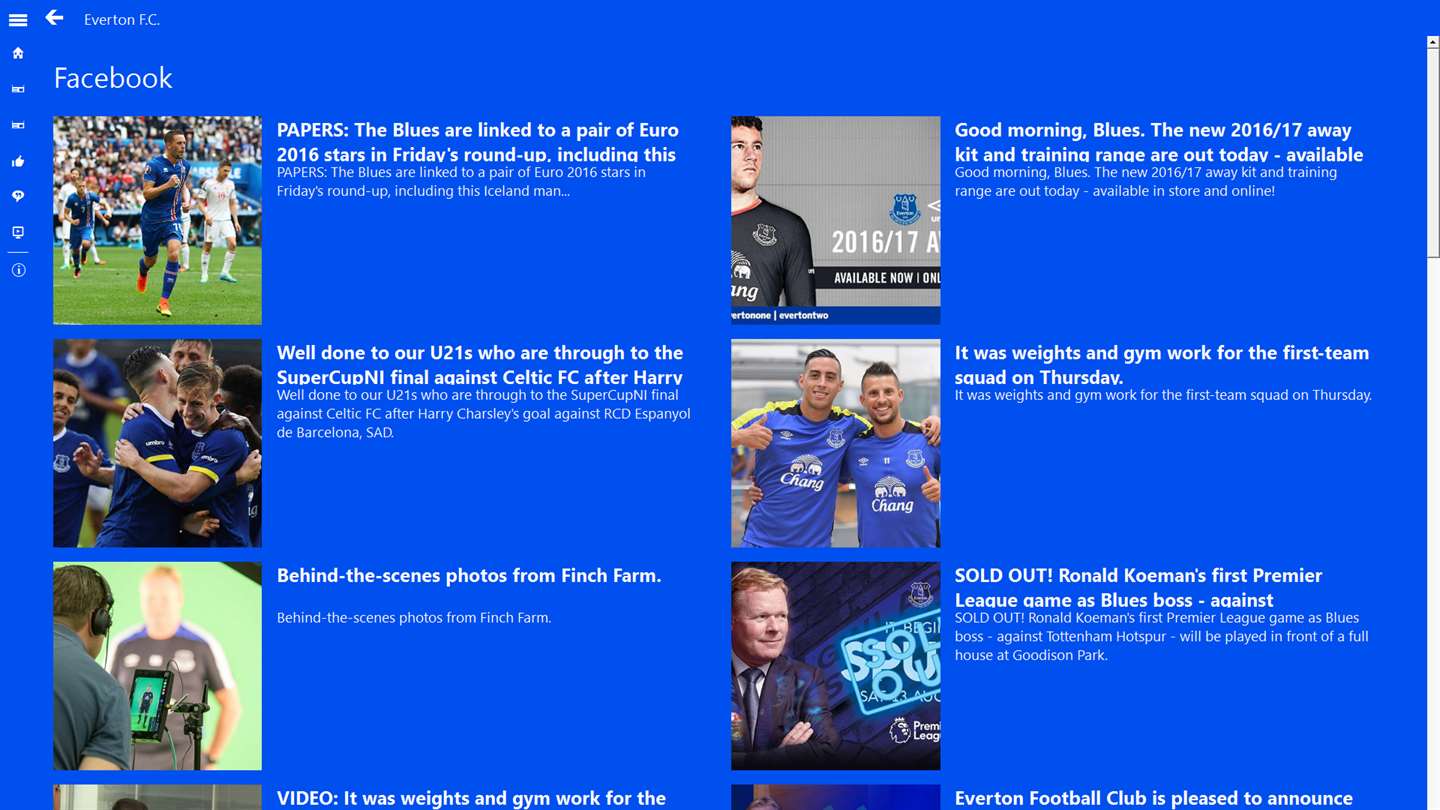Click the vertical scrollbar thumb
The height and width of the screenshot is (810, 1440).
click(1433, 152)
